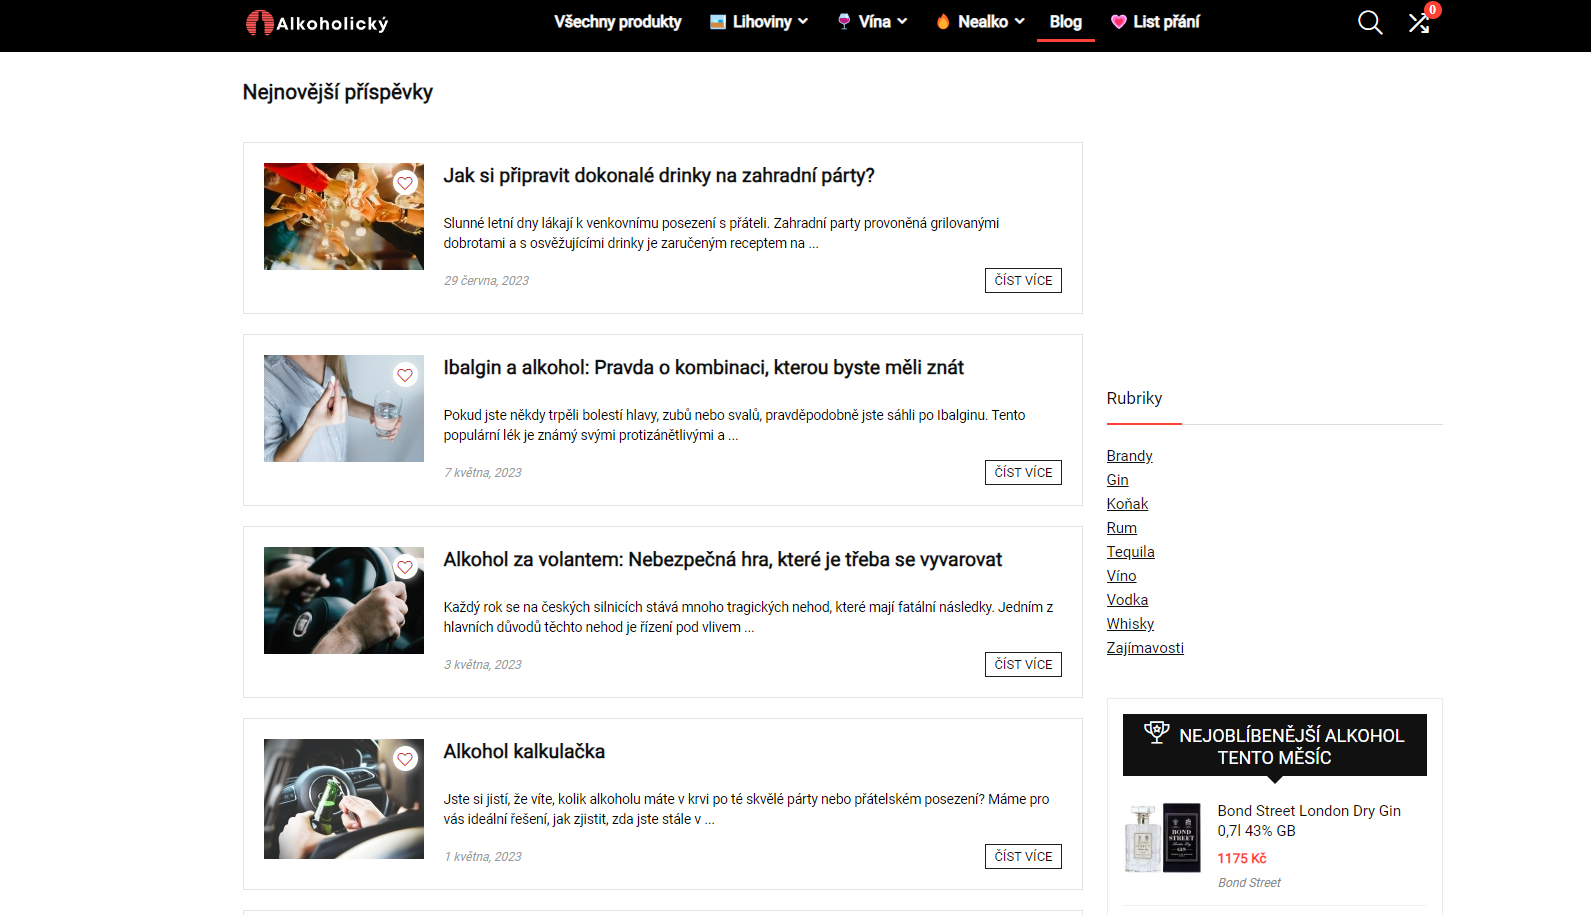Toggle wishlist heart on Alkohol za volantem post
1591x915 pixels.
pos(405,567)
